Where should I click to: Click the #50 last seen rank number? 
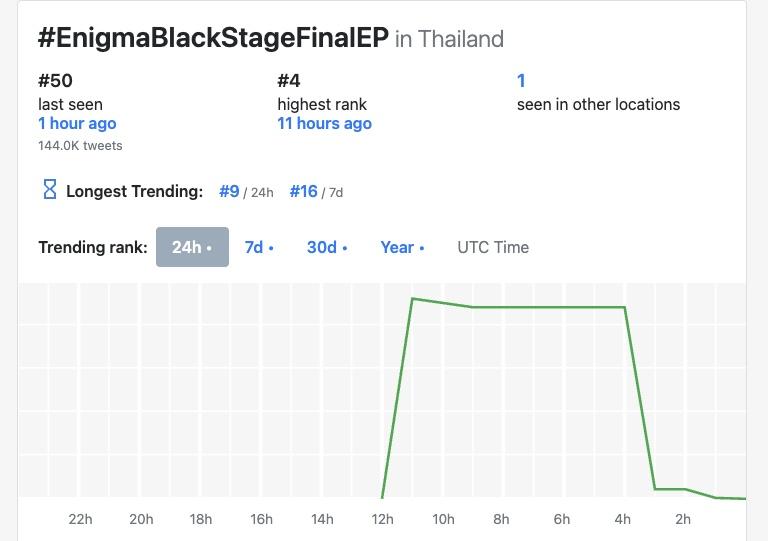pos(55,81)
